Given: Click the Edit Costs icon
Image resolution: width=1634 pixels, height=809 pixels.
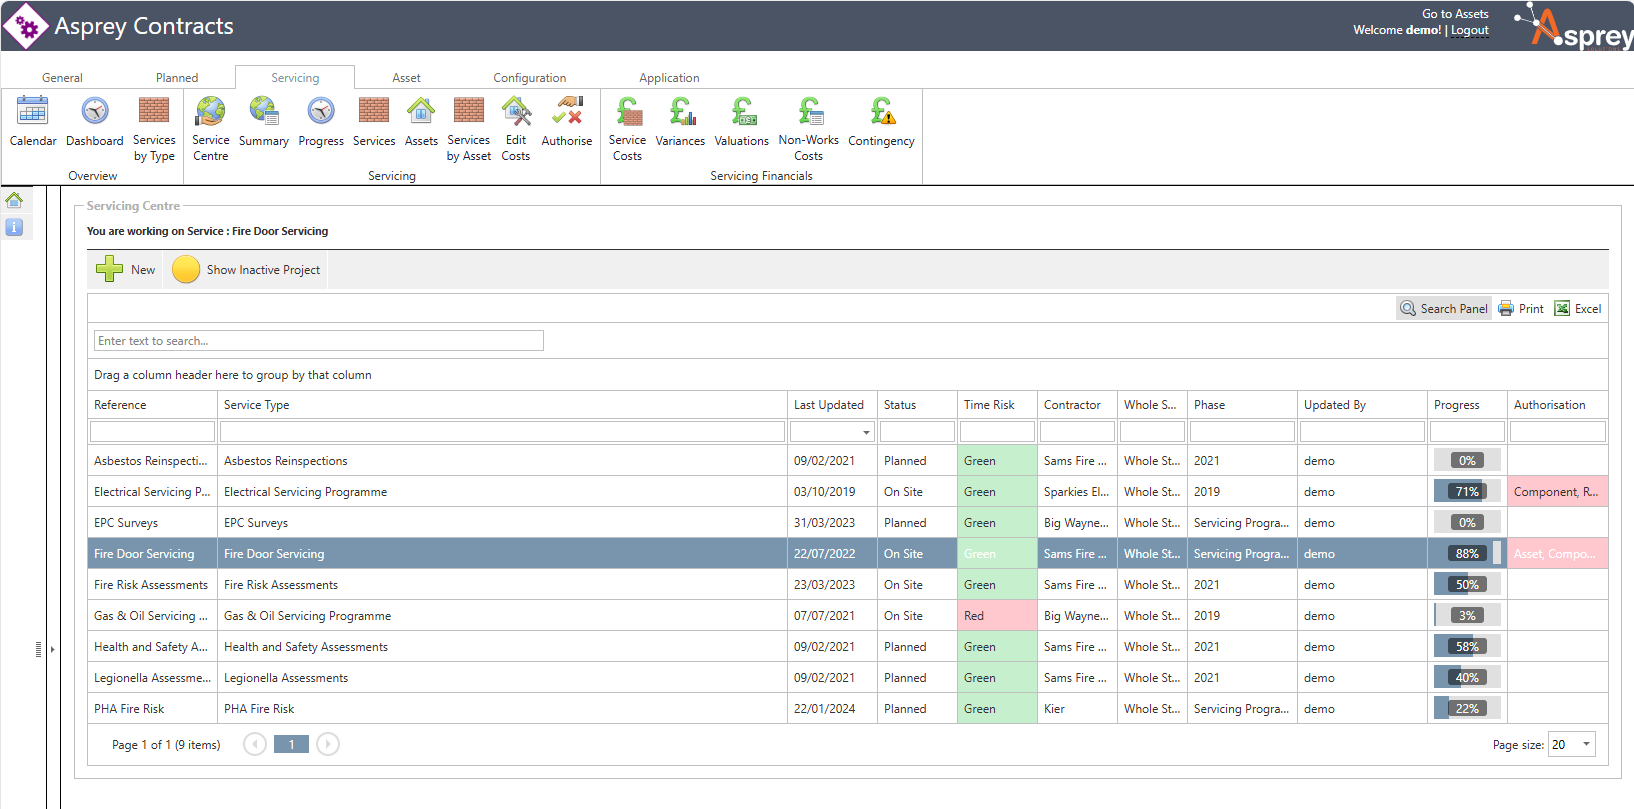Looking at the screenshot, I should 516,112.
